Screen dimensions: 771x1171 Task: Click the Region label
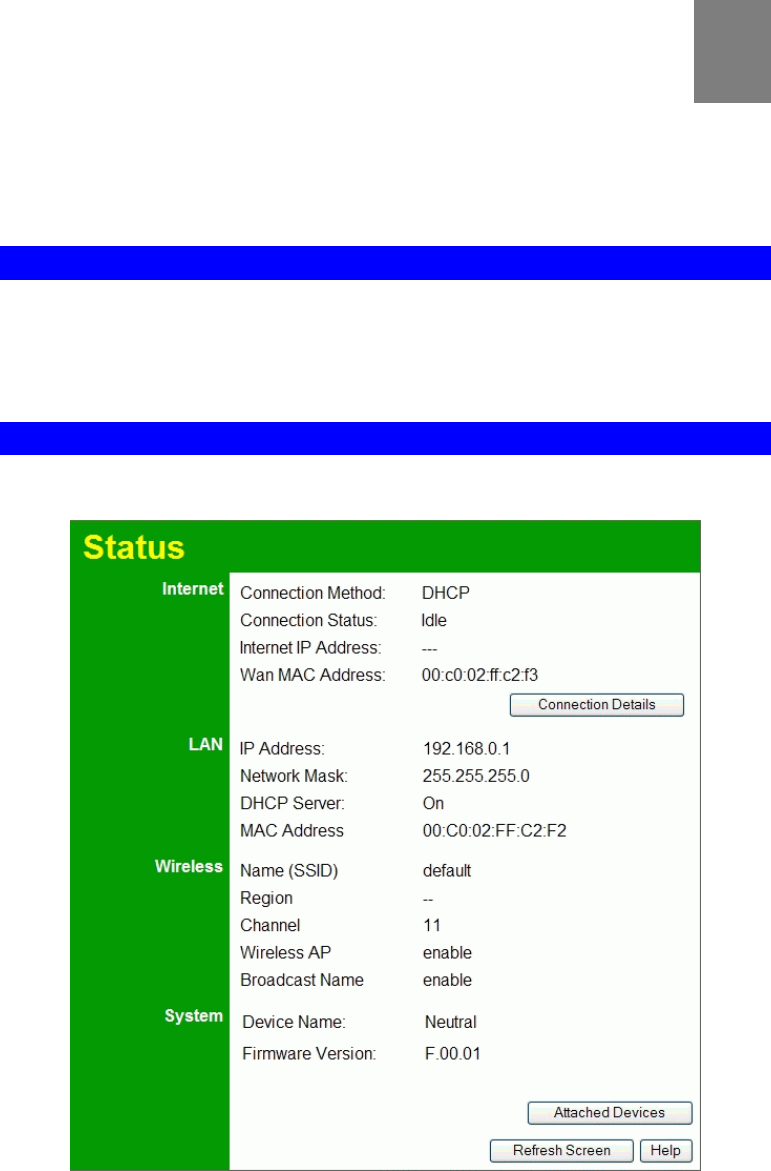pos(266,898)
